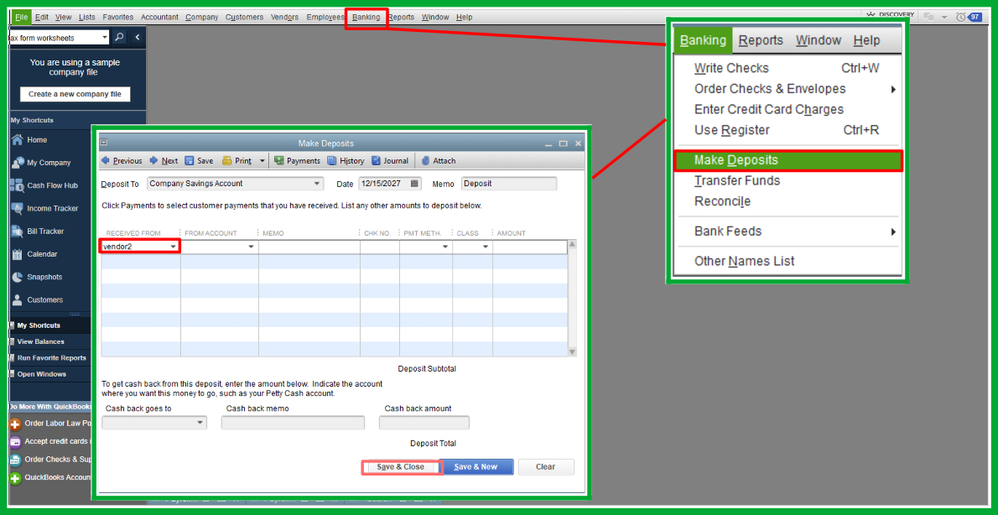Viewport: 998px width, 515px height.
Task: Go to Next deposit in toolbar
Action: pyautogui.click(x=164, y=161)
